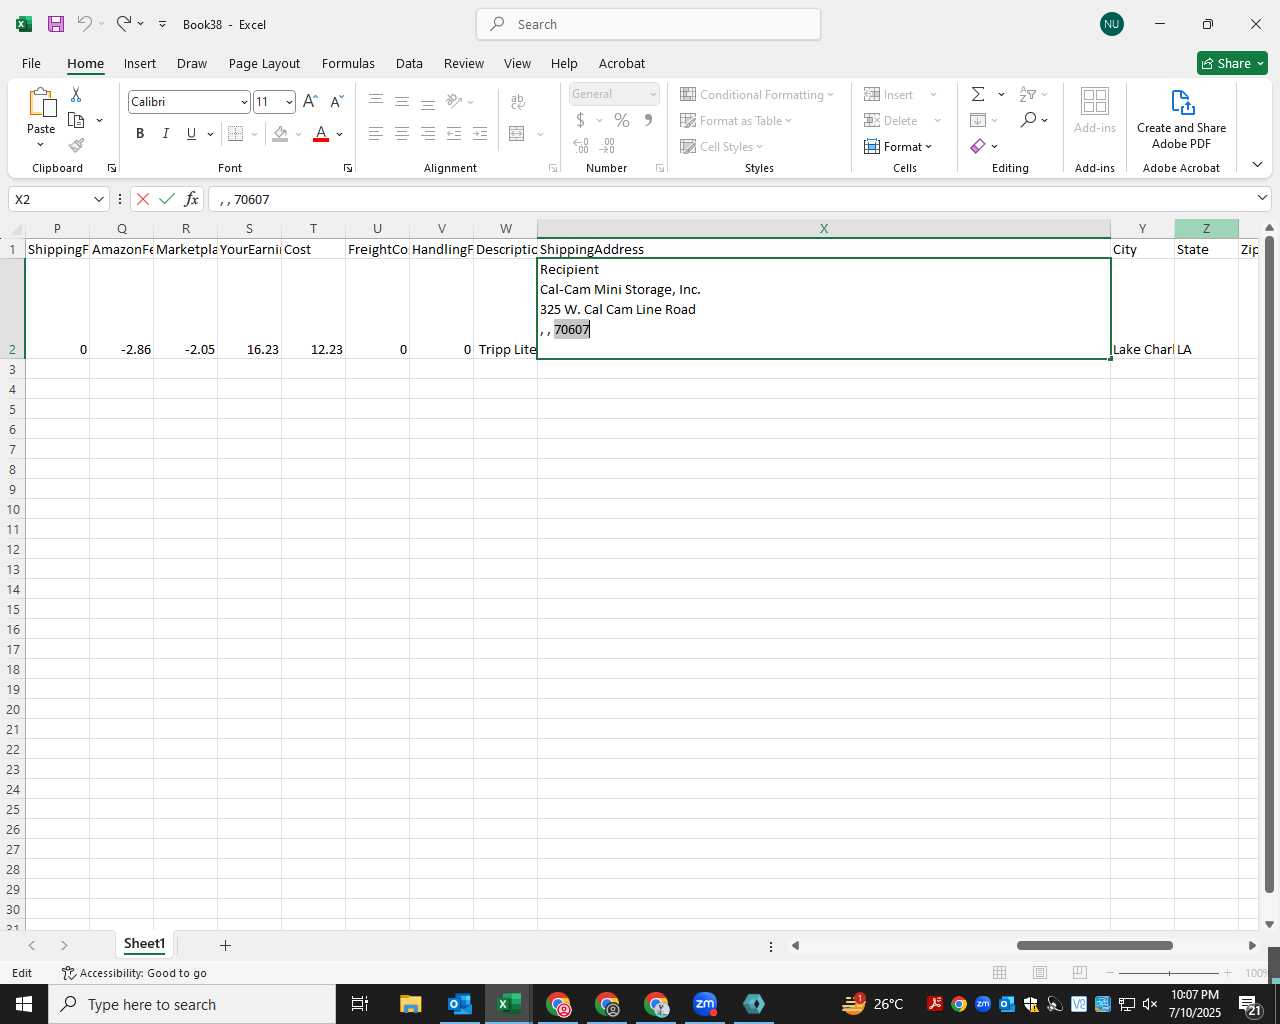Toggle Align Left alignment
The height and width of the screenshot is (1024, 1280).
(x=375, y=133)
